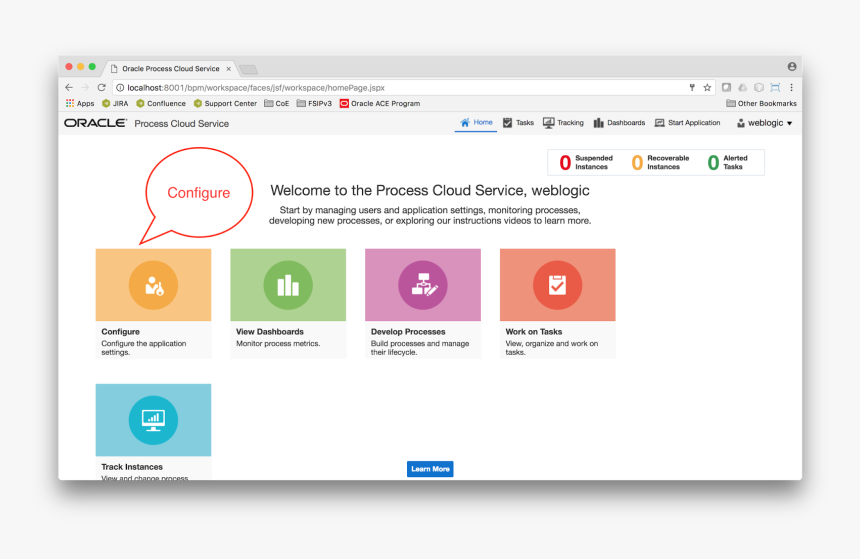Click the "Monitor process metrics." description

[x=278, y=343]
